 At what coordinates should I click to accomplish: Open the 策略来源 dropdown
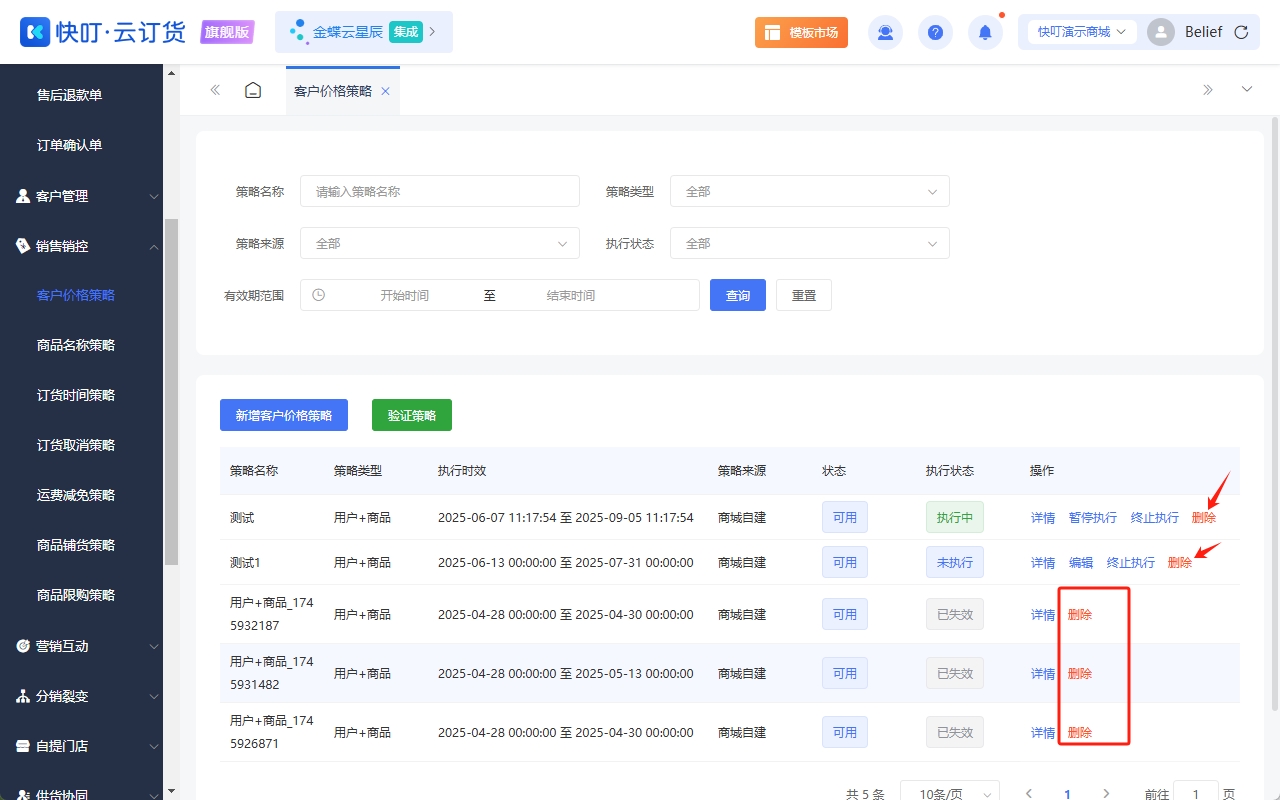(x=440, y=243)
